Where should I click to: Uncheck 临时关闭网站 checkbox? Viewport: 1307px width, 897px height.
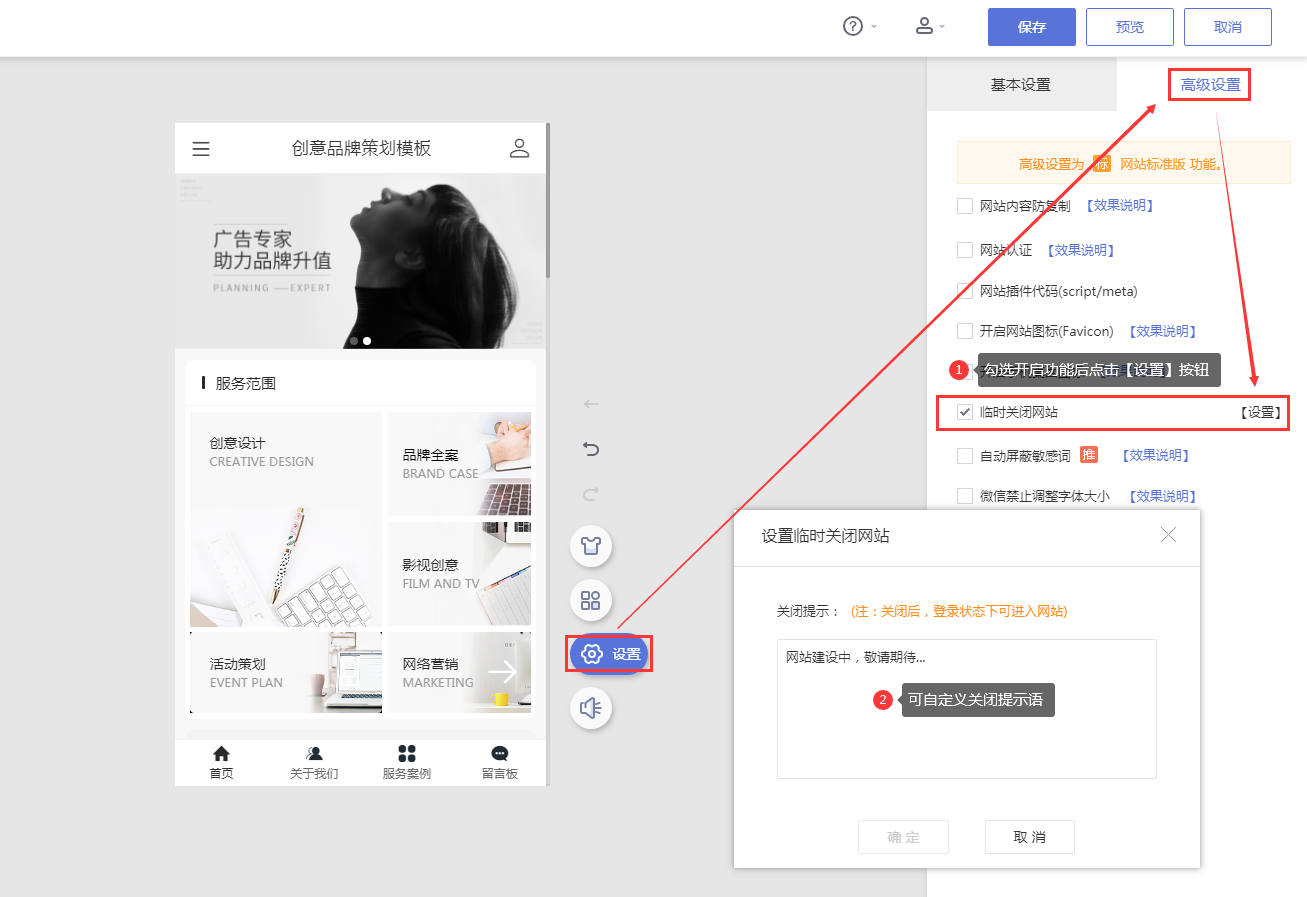coord(965,412)
